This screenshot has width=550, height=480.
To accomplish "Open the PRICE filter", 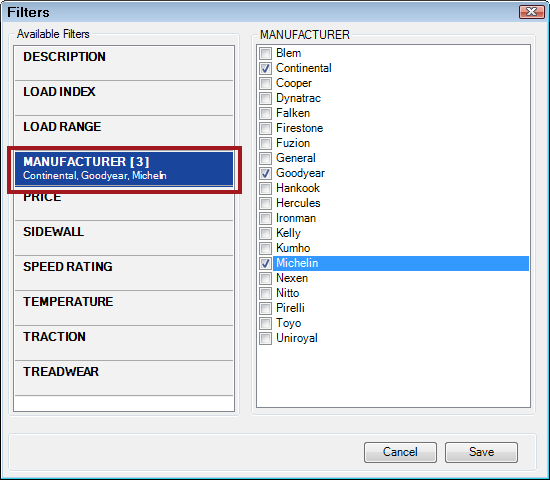I will coord(124,204).
